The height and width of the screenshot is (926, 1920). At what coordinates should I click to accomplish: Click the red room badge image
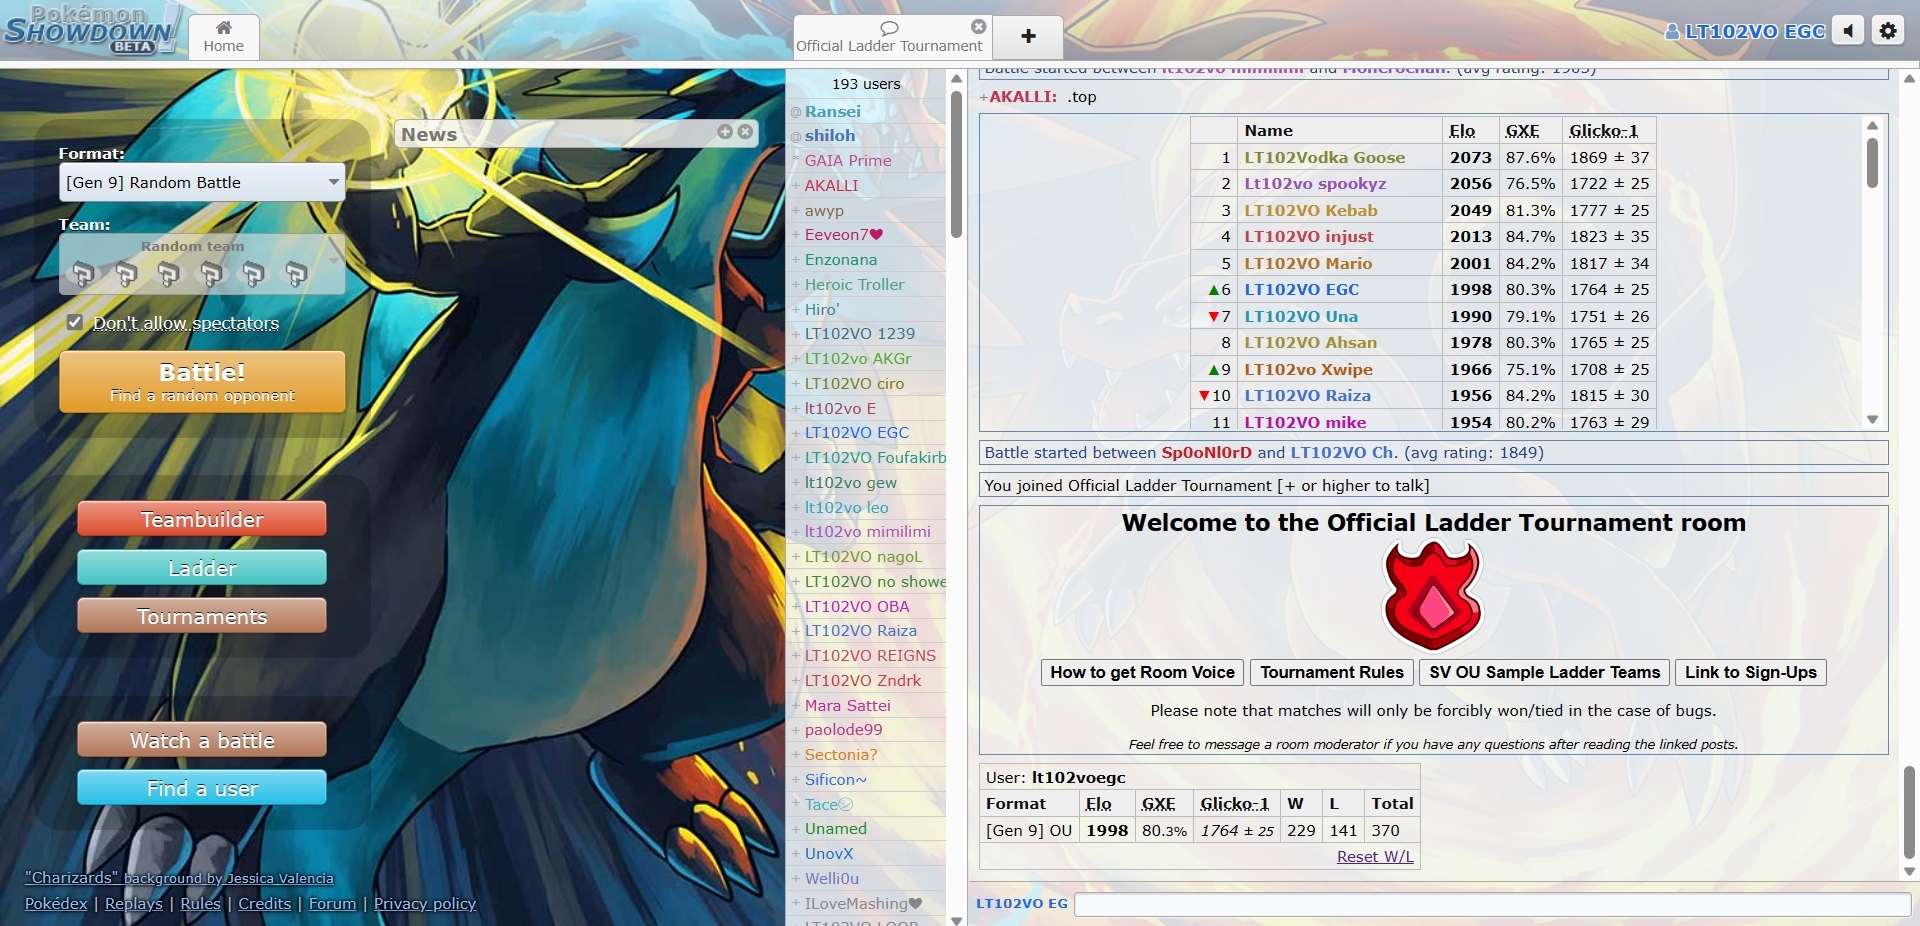[1433, 596]
